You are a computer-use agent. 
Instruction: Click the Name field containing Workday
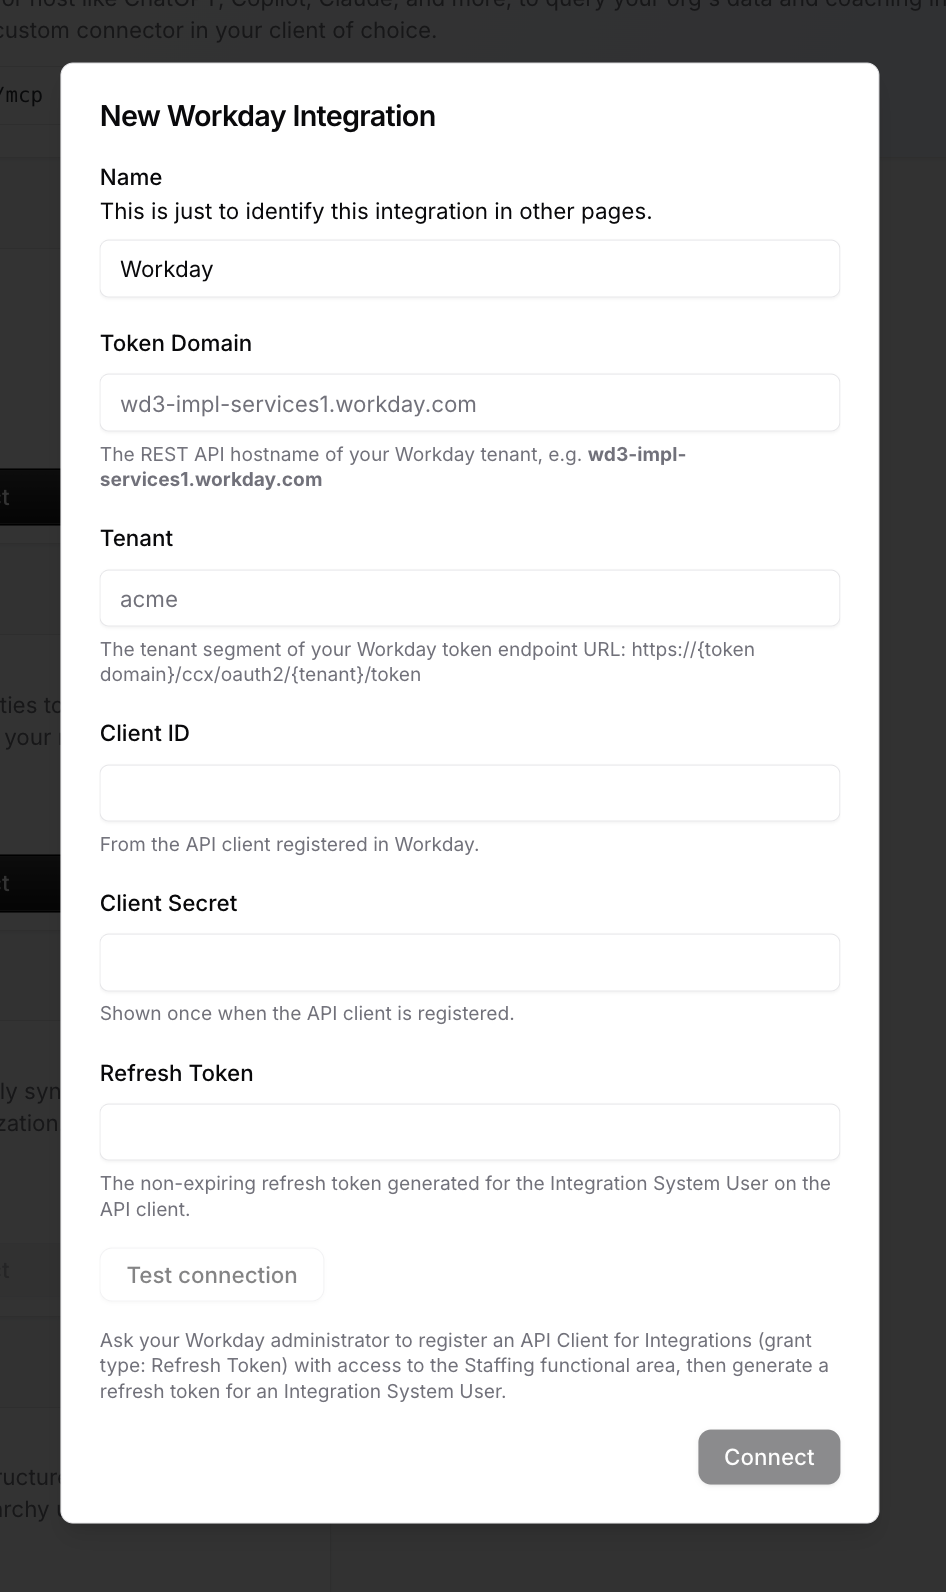(x=469, y=269)
